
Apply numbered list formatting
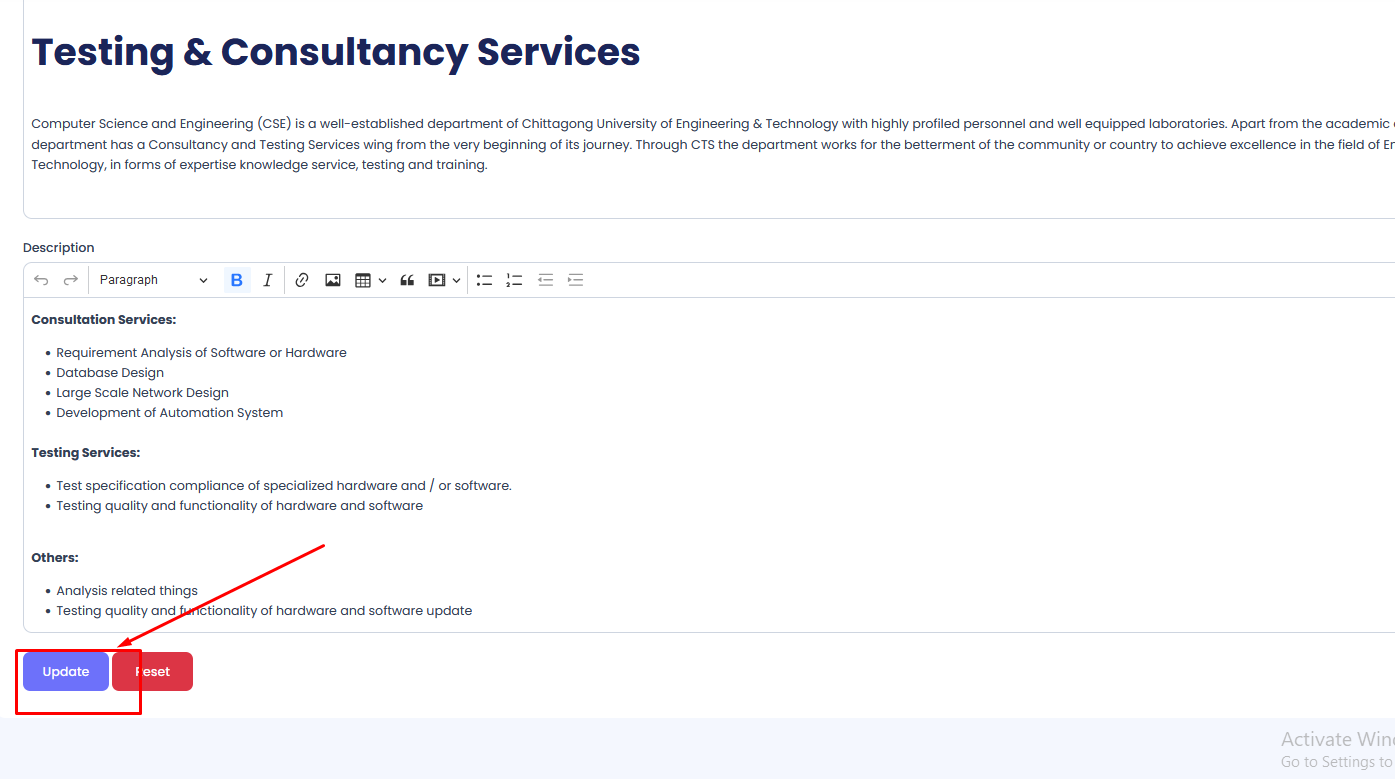coord(515,280)
